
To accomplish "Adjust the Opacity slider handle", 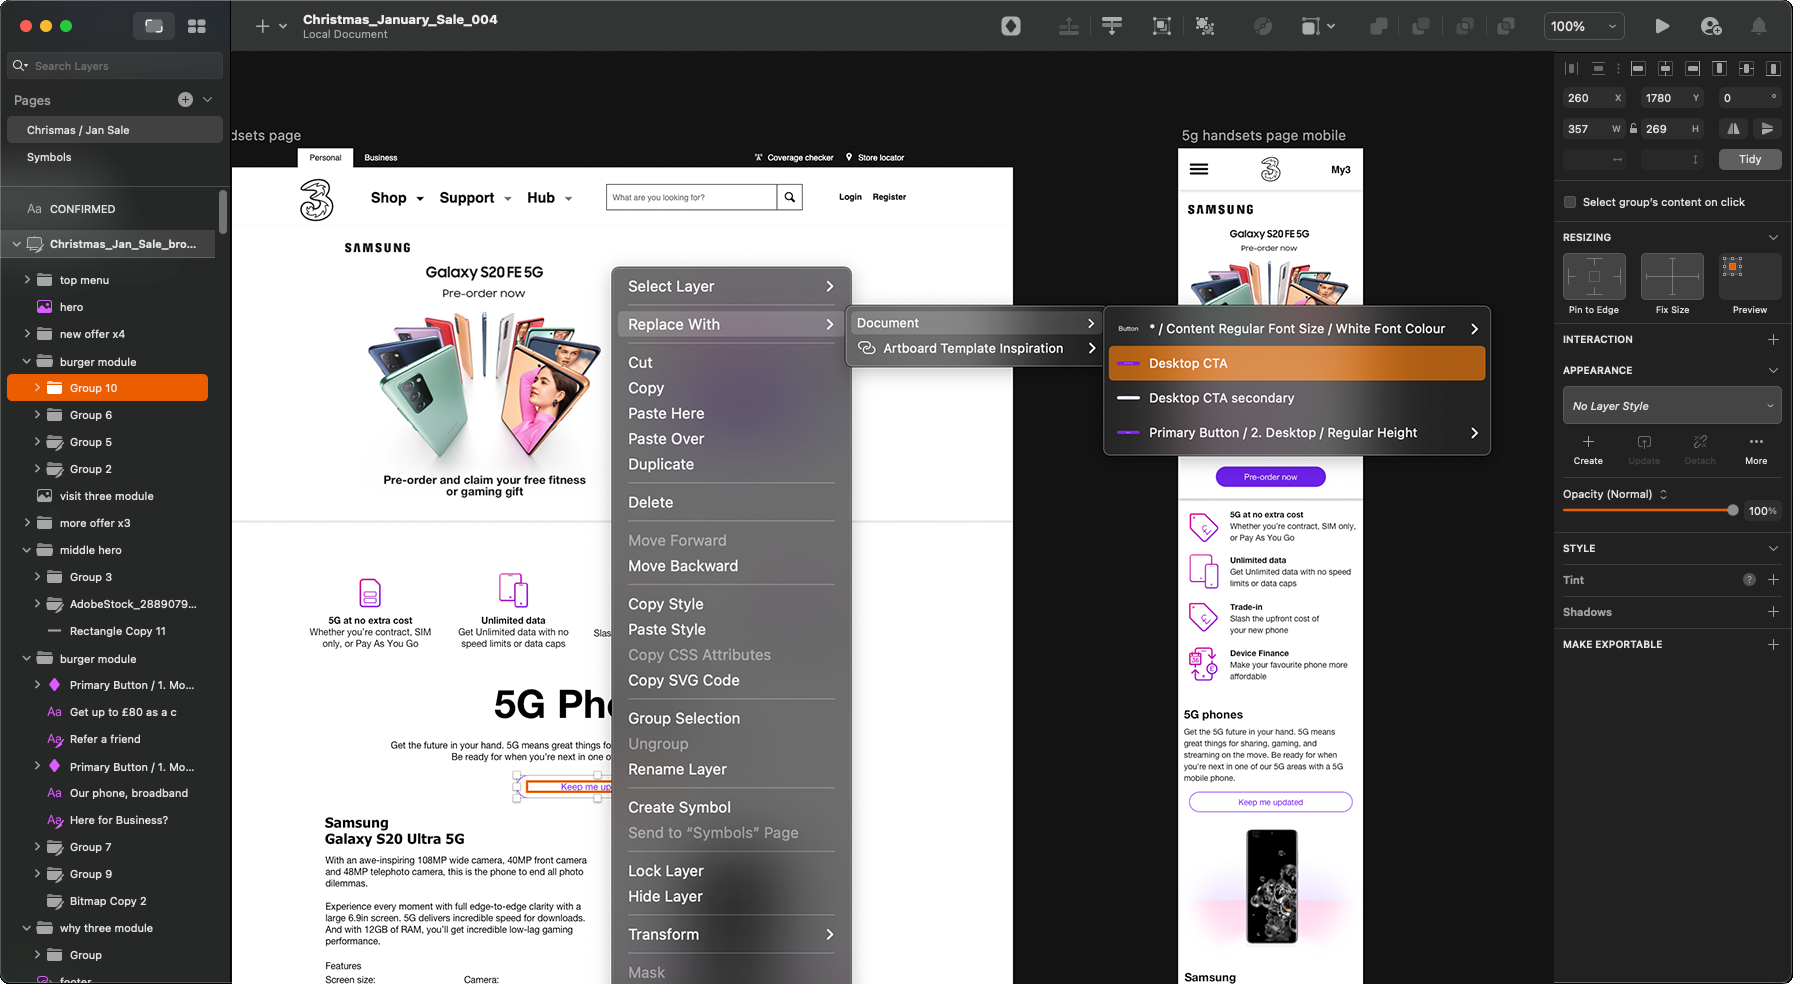I will pos(1732,510).
